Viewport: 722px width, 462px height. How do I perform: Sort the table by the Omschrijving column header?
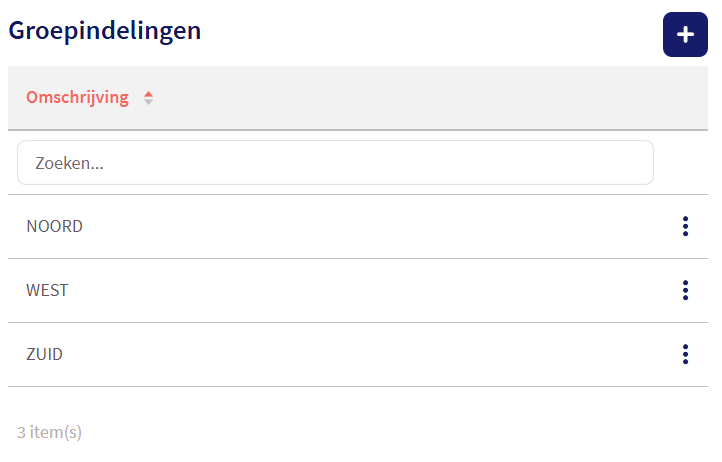click(x=78, y=98)
